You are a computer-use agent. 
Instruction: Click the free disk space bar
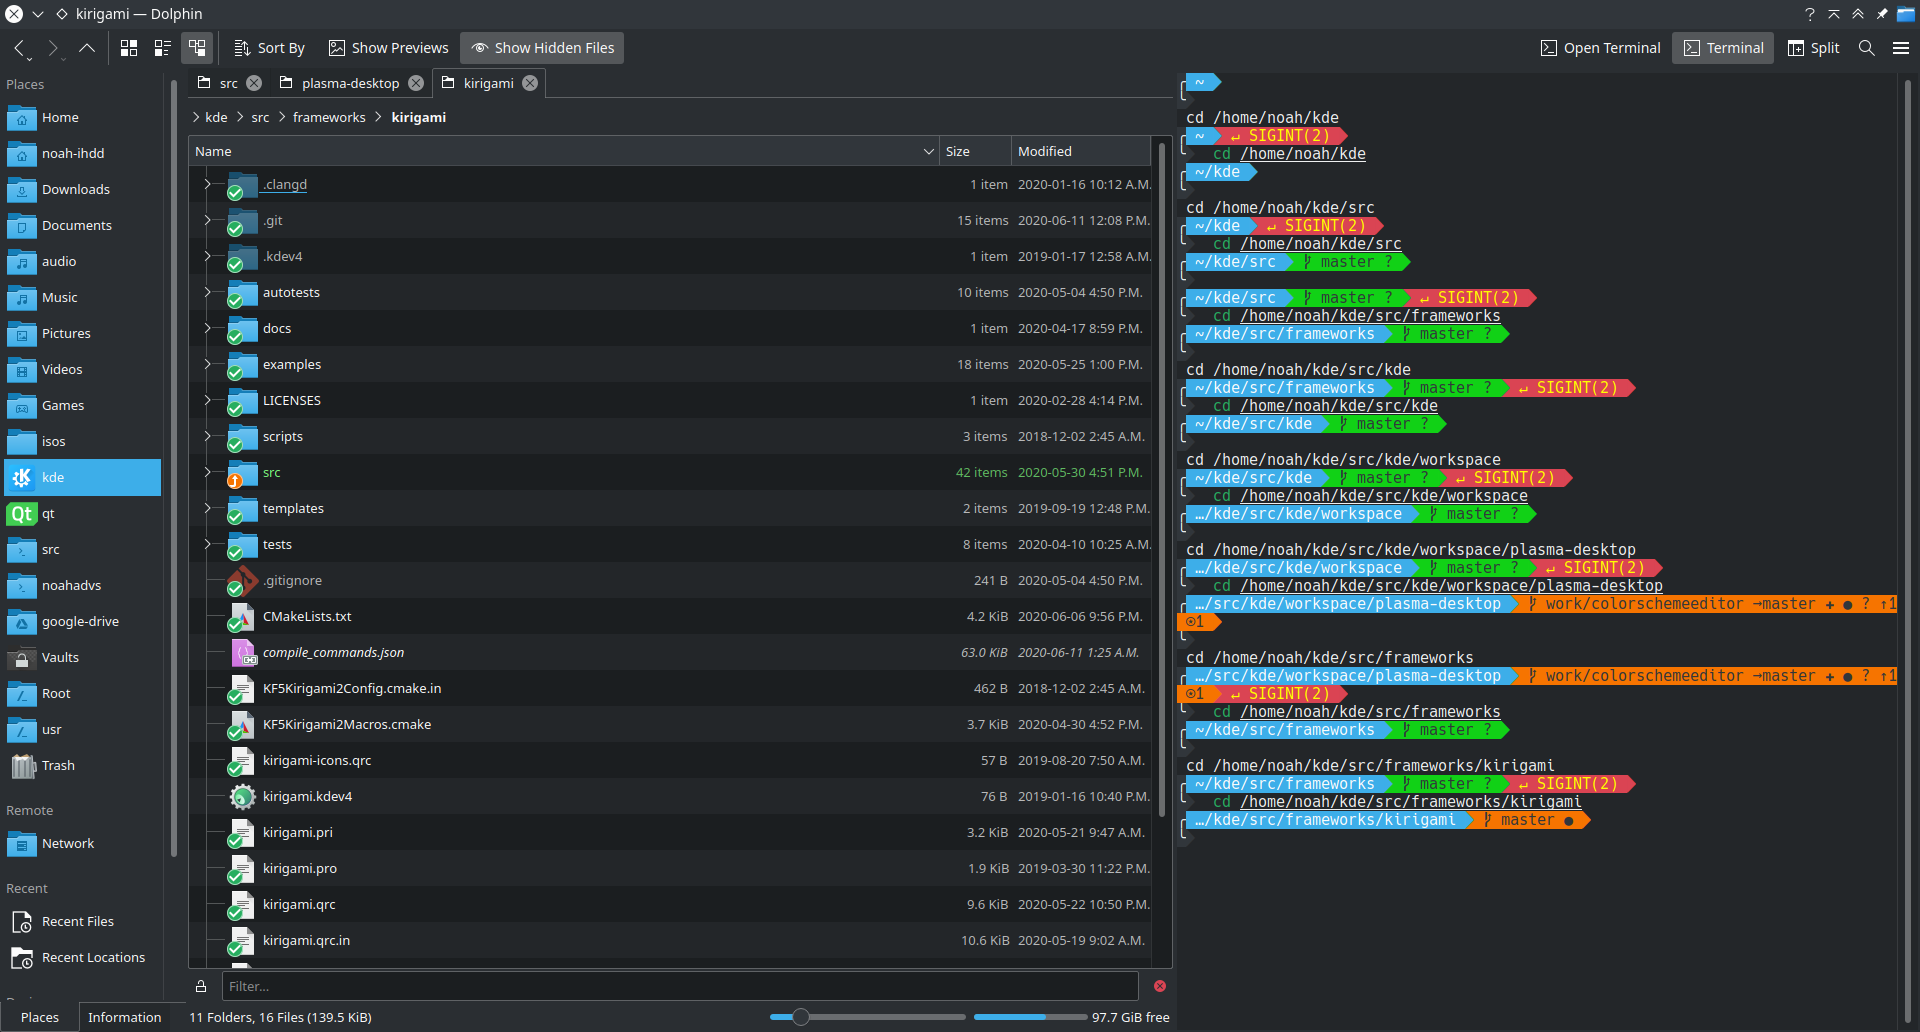tap(1030, 1017)
